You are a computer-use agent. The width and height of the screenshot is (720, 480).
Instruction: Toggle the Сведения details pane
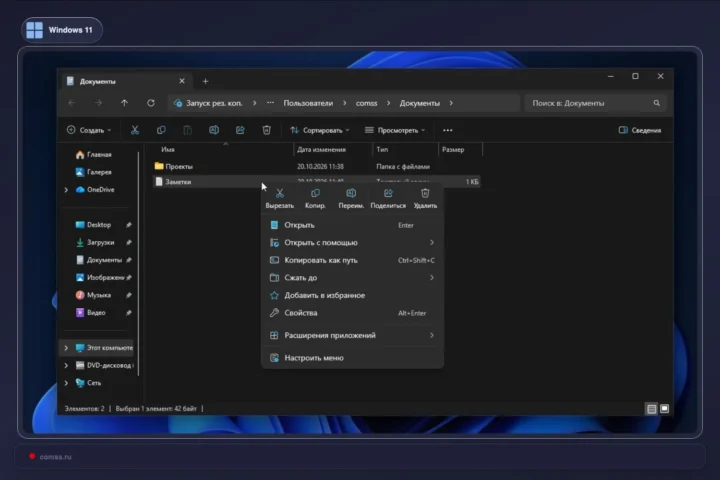pos(640,130)
